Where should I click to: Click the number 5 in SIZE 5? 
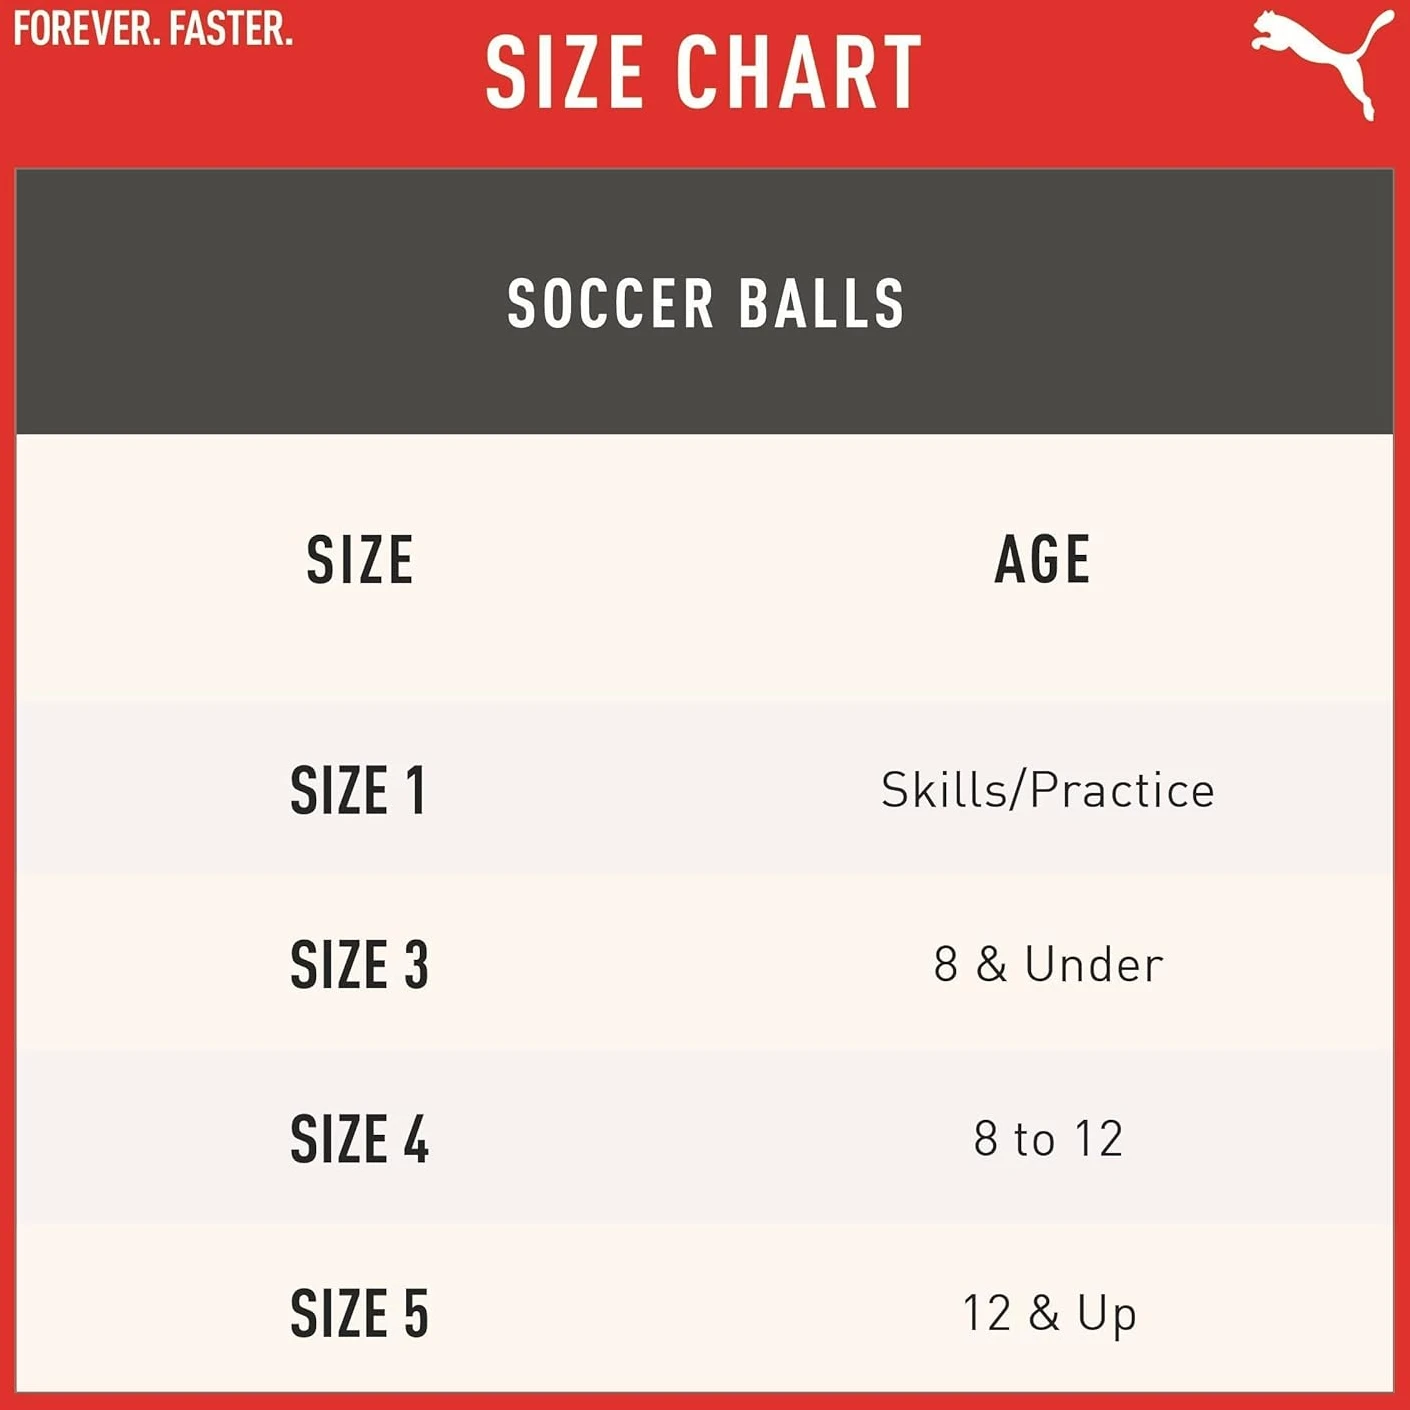[416, 1313]
